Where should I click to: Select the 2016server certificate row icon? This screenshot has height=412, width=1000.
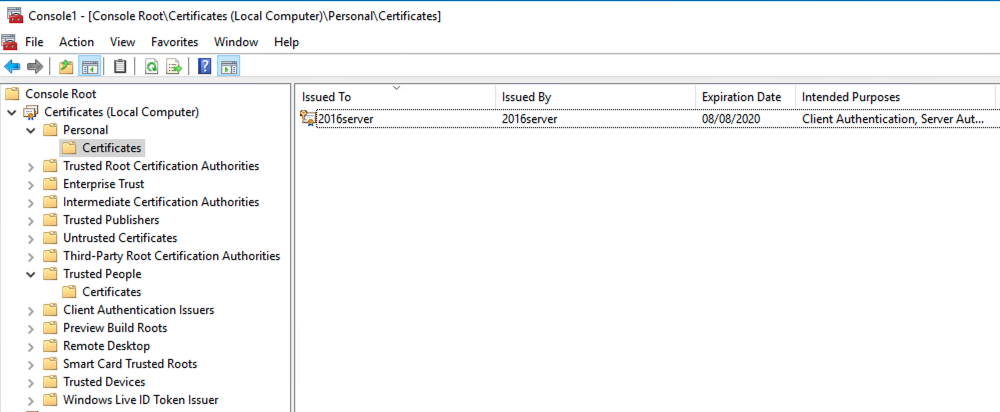point(308,119)
